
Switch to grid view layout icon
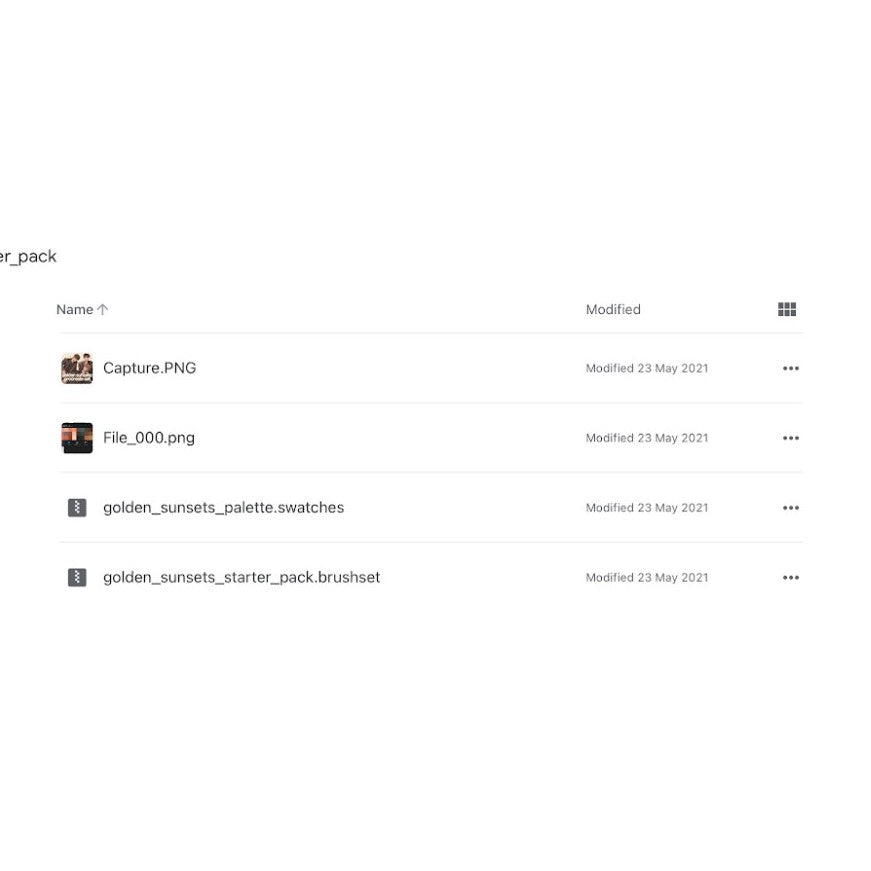[787, 310]
